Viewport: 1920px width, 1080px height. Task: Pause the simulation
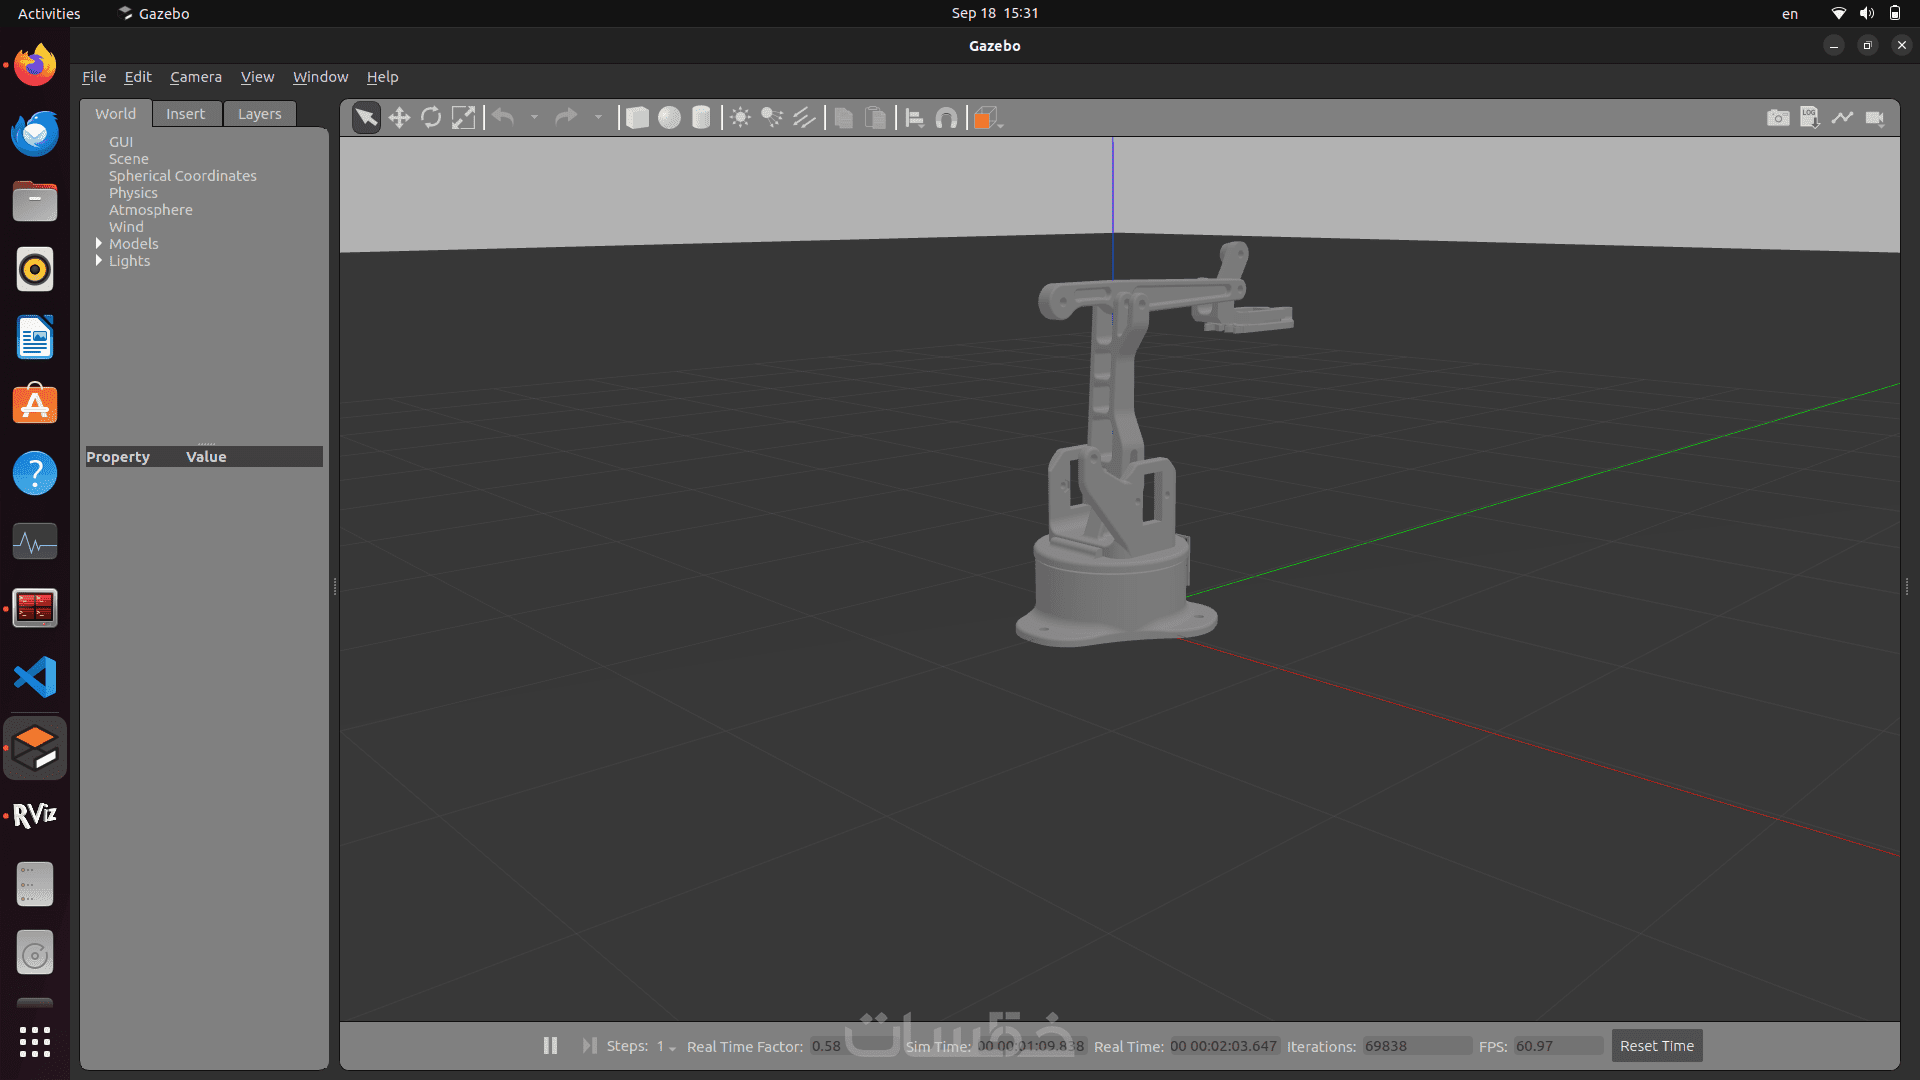[x=550, y=1045]
